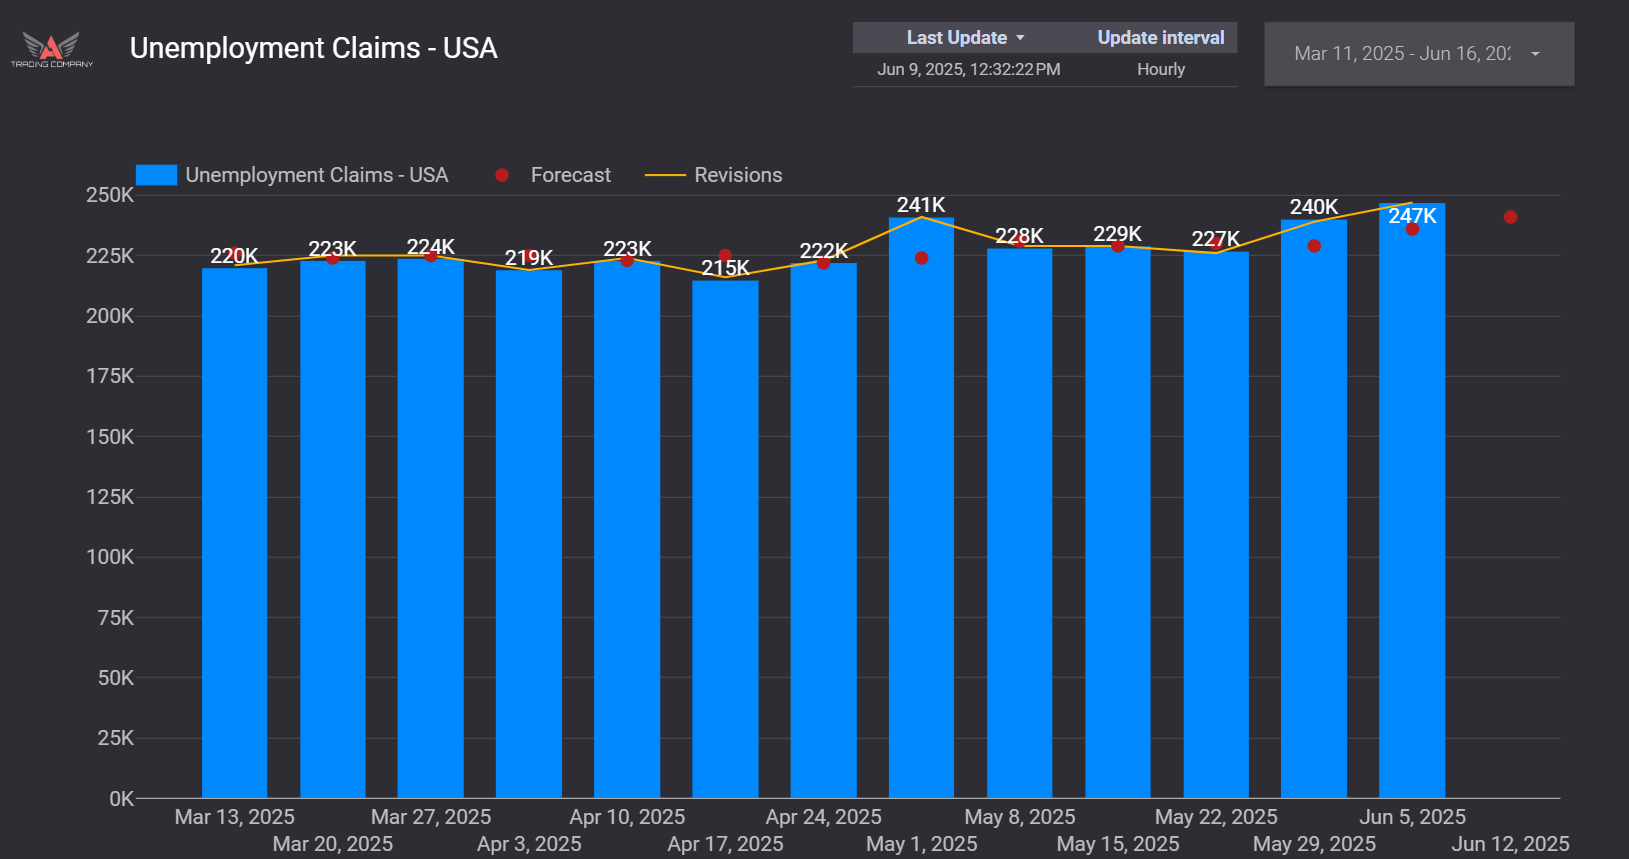Click the May 1, 2025 forecast dot
The height and width of the screenshot is (859, 1629).
click(921, 258)
